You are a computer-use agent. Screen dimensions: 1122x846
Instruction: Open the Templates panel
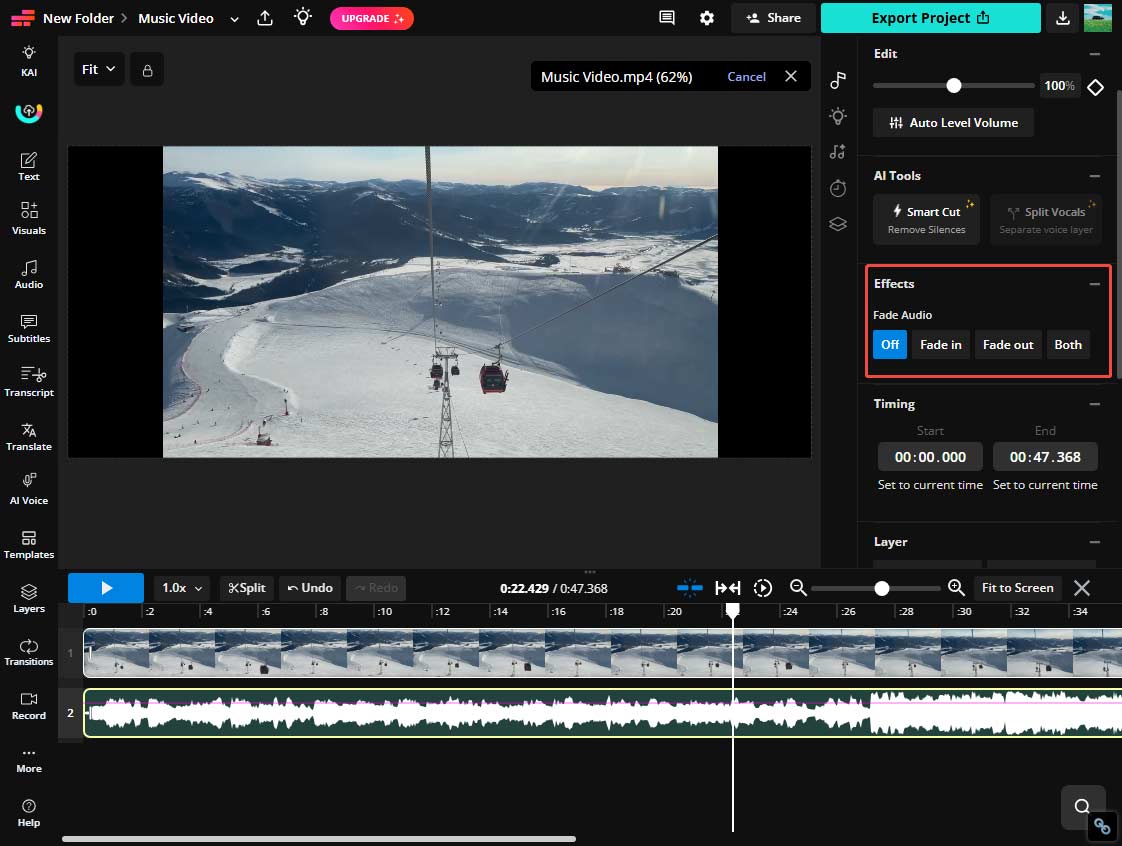pos(29,545)
